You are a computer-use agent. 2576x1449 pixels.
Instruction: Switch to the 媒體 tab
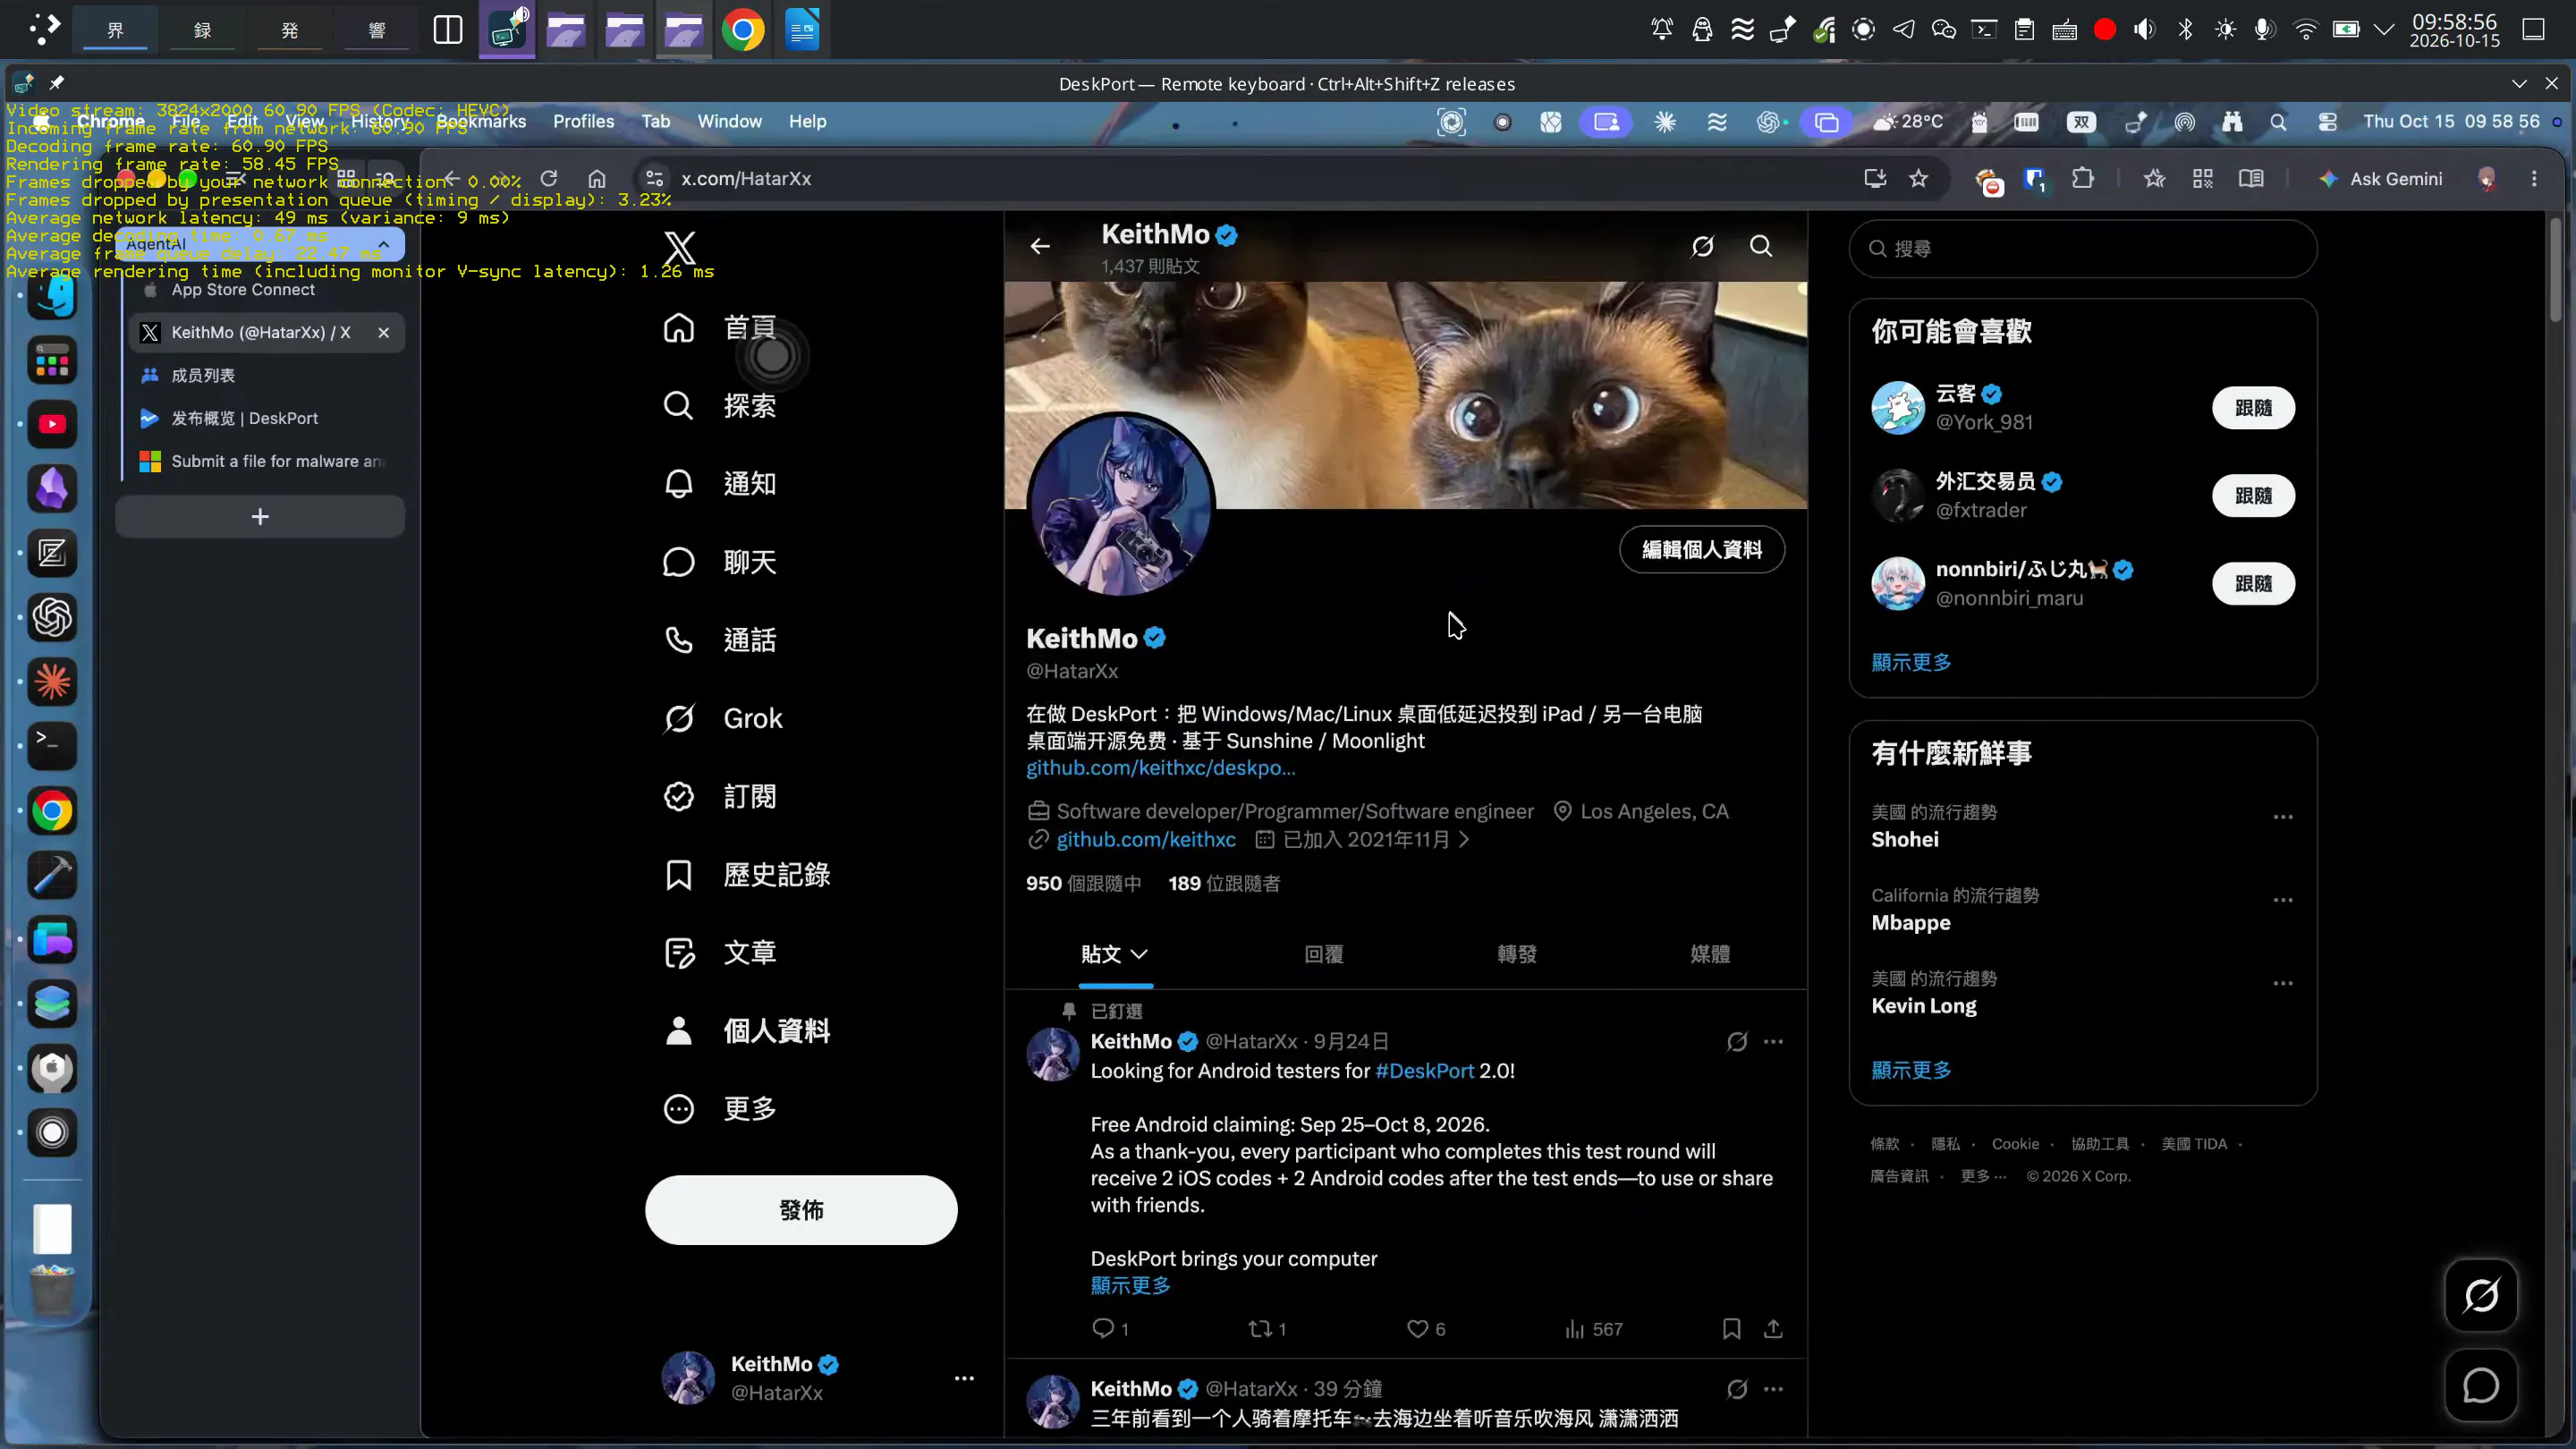pos(1710,954)
